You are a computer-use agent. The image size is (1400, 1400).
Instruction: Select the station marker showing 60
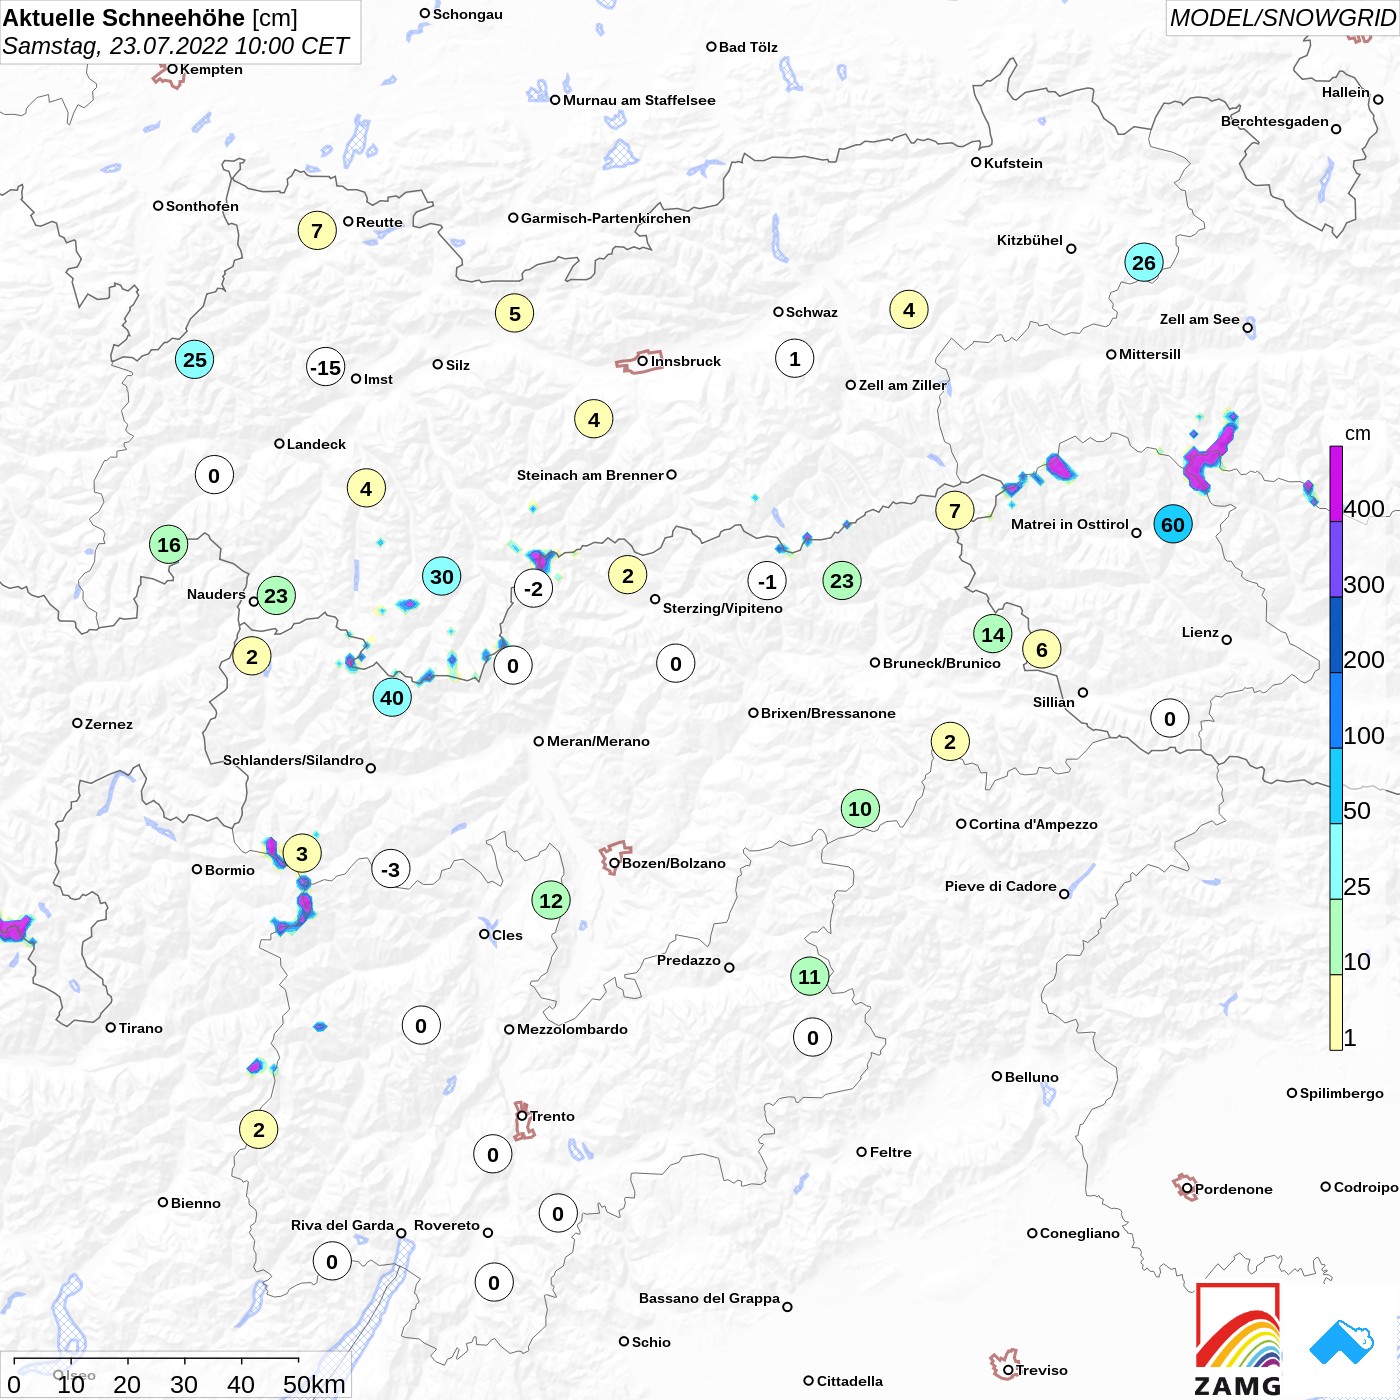tap(1173, 524)
